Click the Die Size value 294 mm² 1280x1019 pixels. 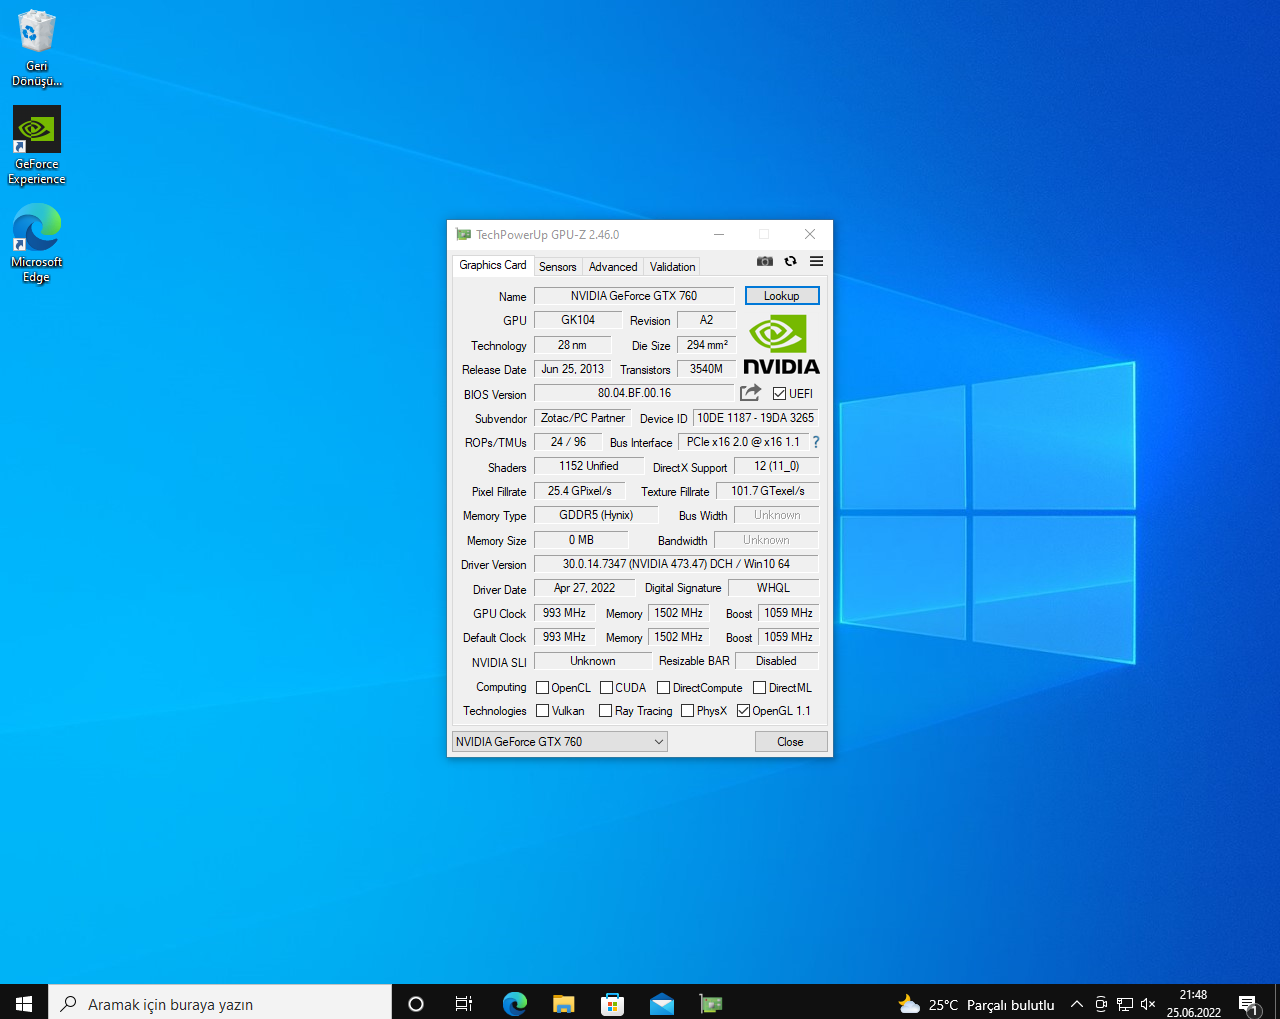tap(706, 345)
